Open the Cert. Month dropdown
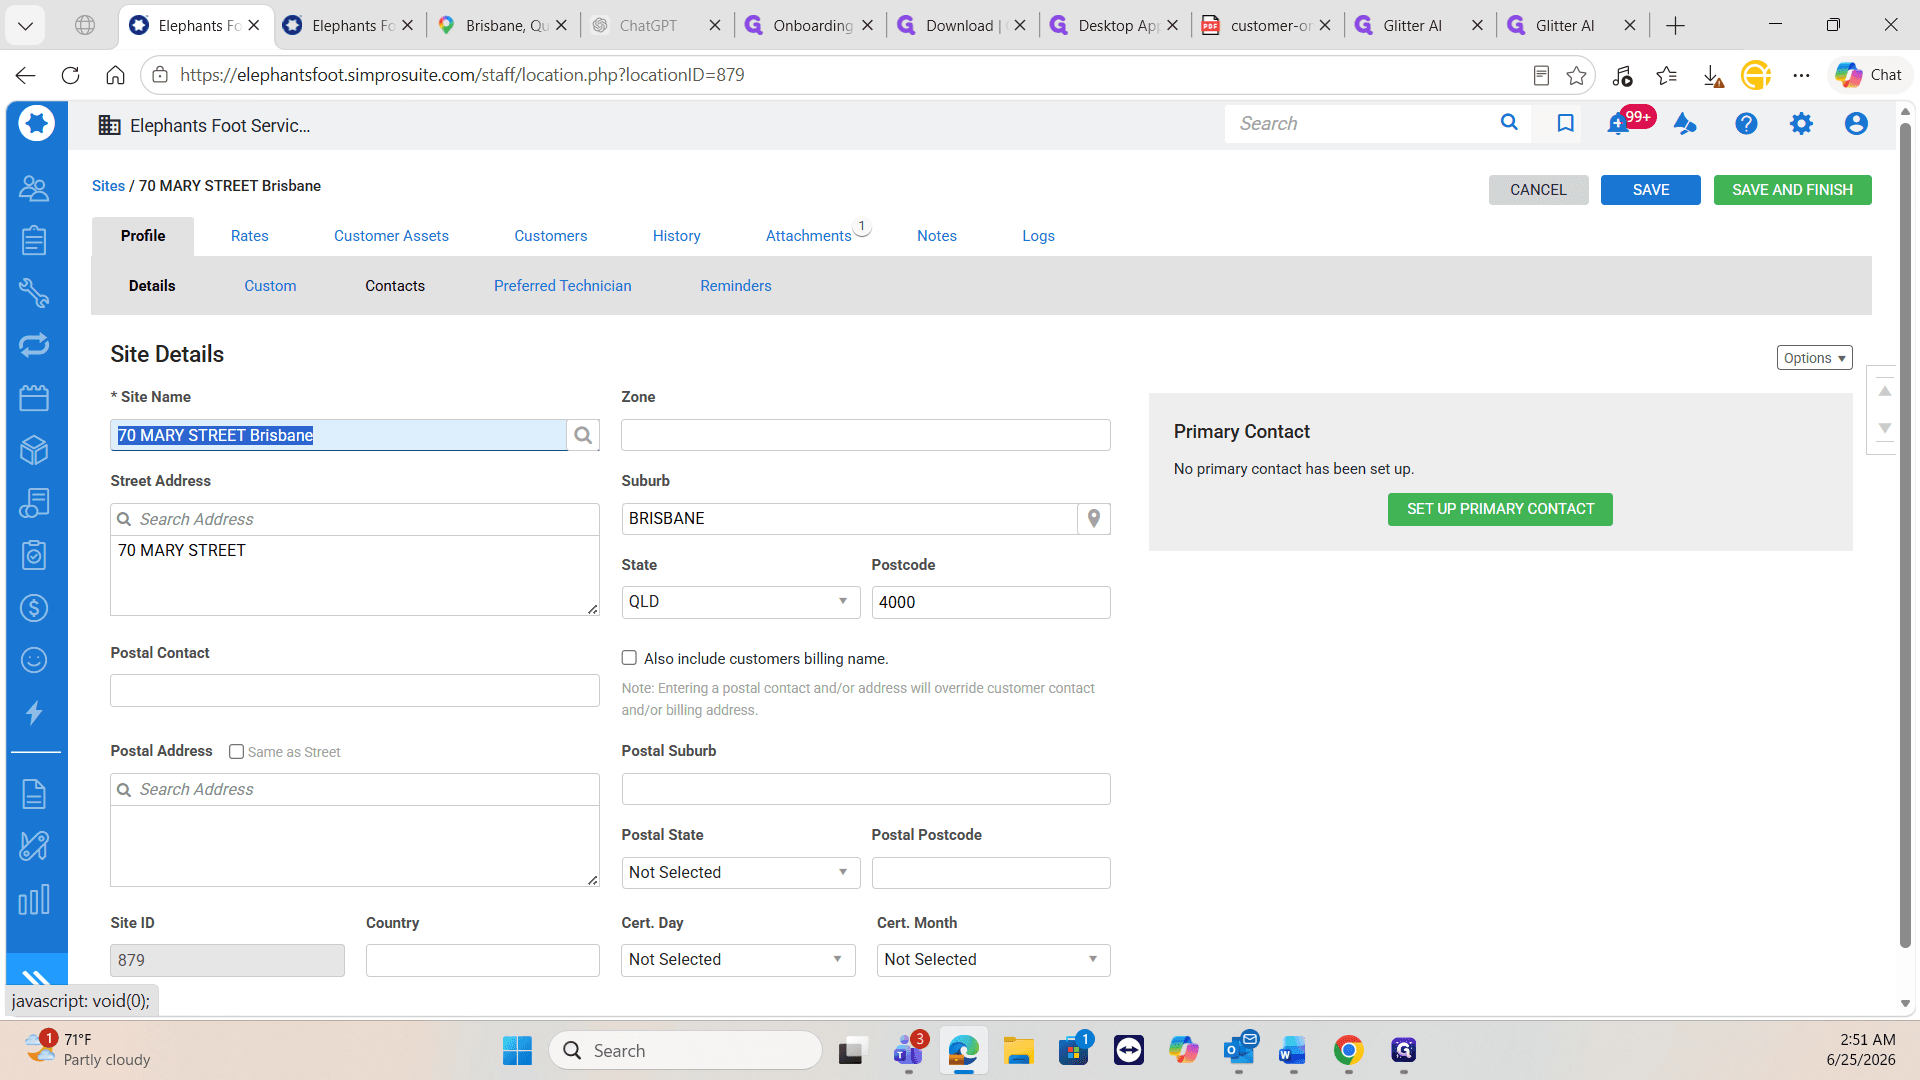1920x1080 pixels. click(x=993, y=960)
